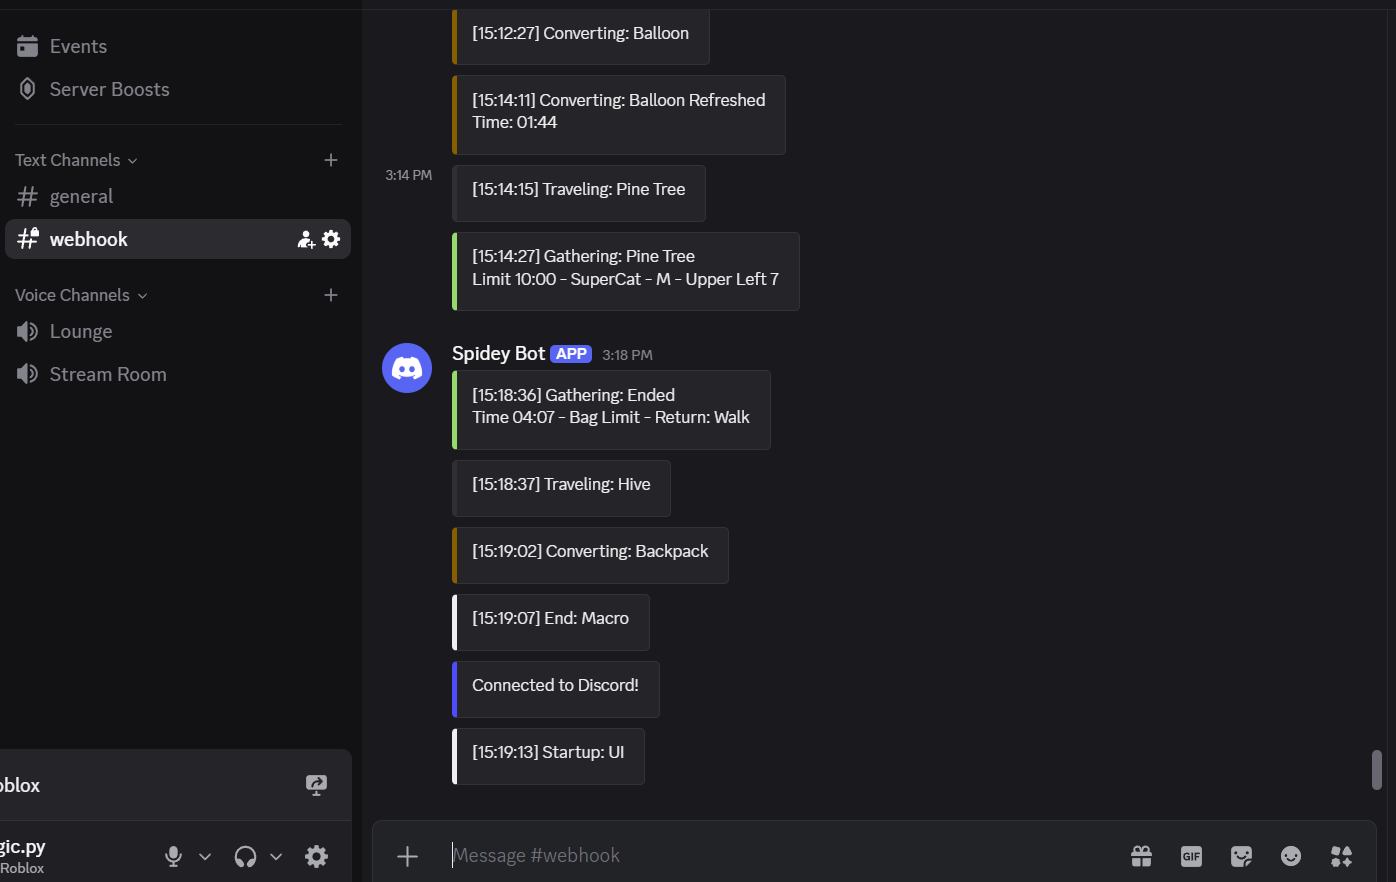
Task: Open user settings gear icon
Action: point(316,856)
